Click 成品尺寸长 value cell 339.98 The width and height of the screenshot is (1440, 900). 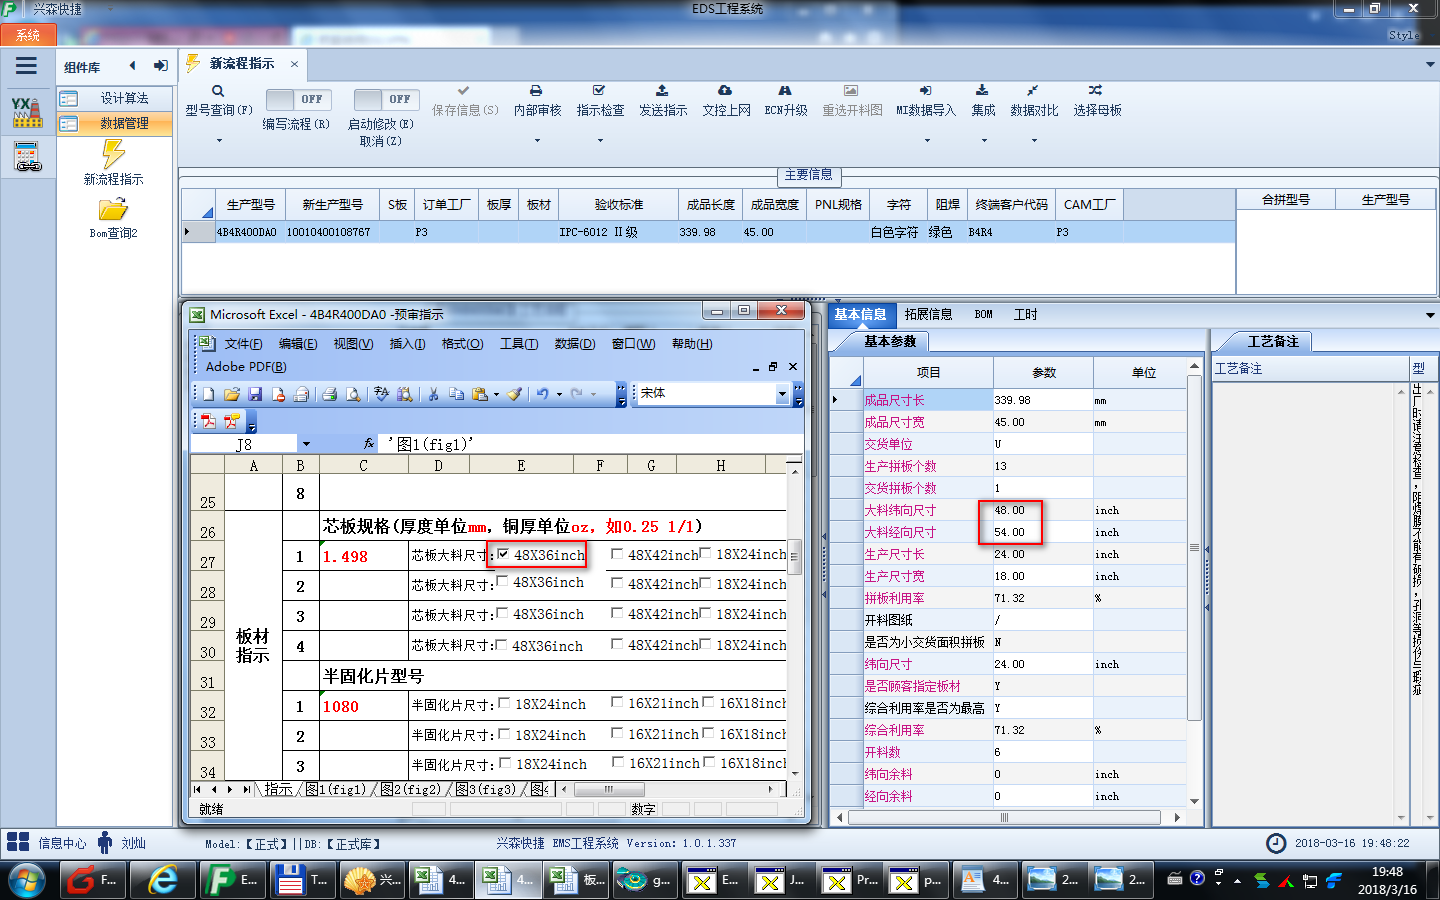[1043, 400]
